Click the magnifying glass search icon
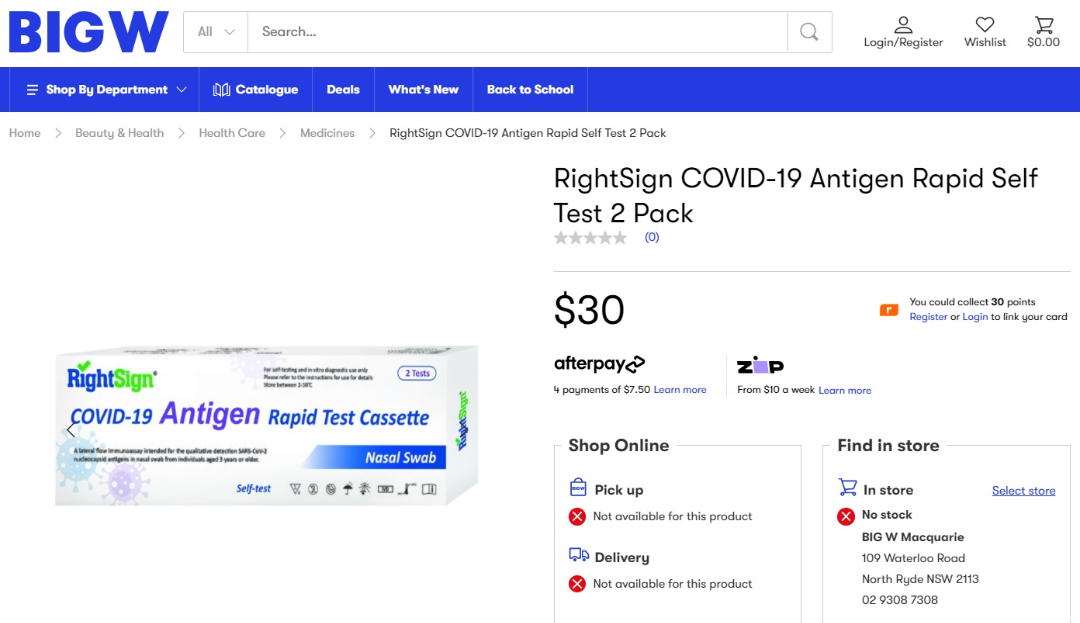This screenshot has height=623, width=1080. pyautogui.click(x=809, y=32)
